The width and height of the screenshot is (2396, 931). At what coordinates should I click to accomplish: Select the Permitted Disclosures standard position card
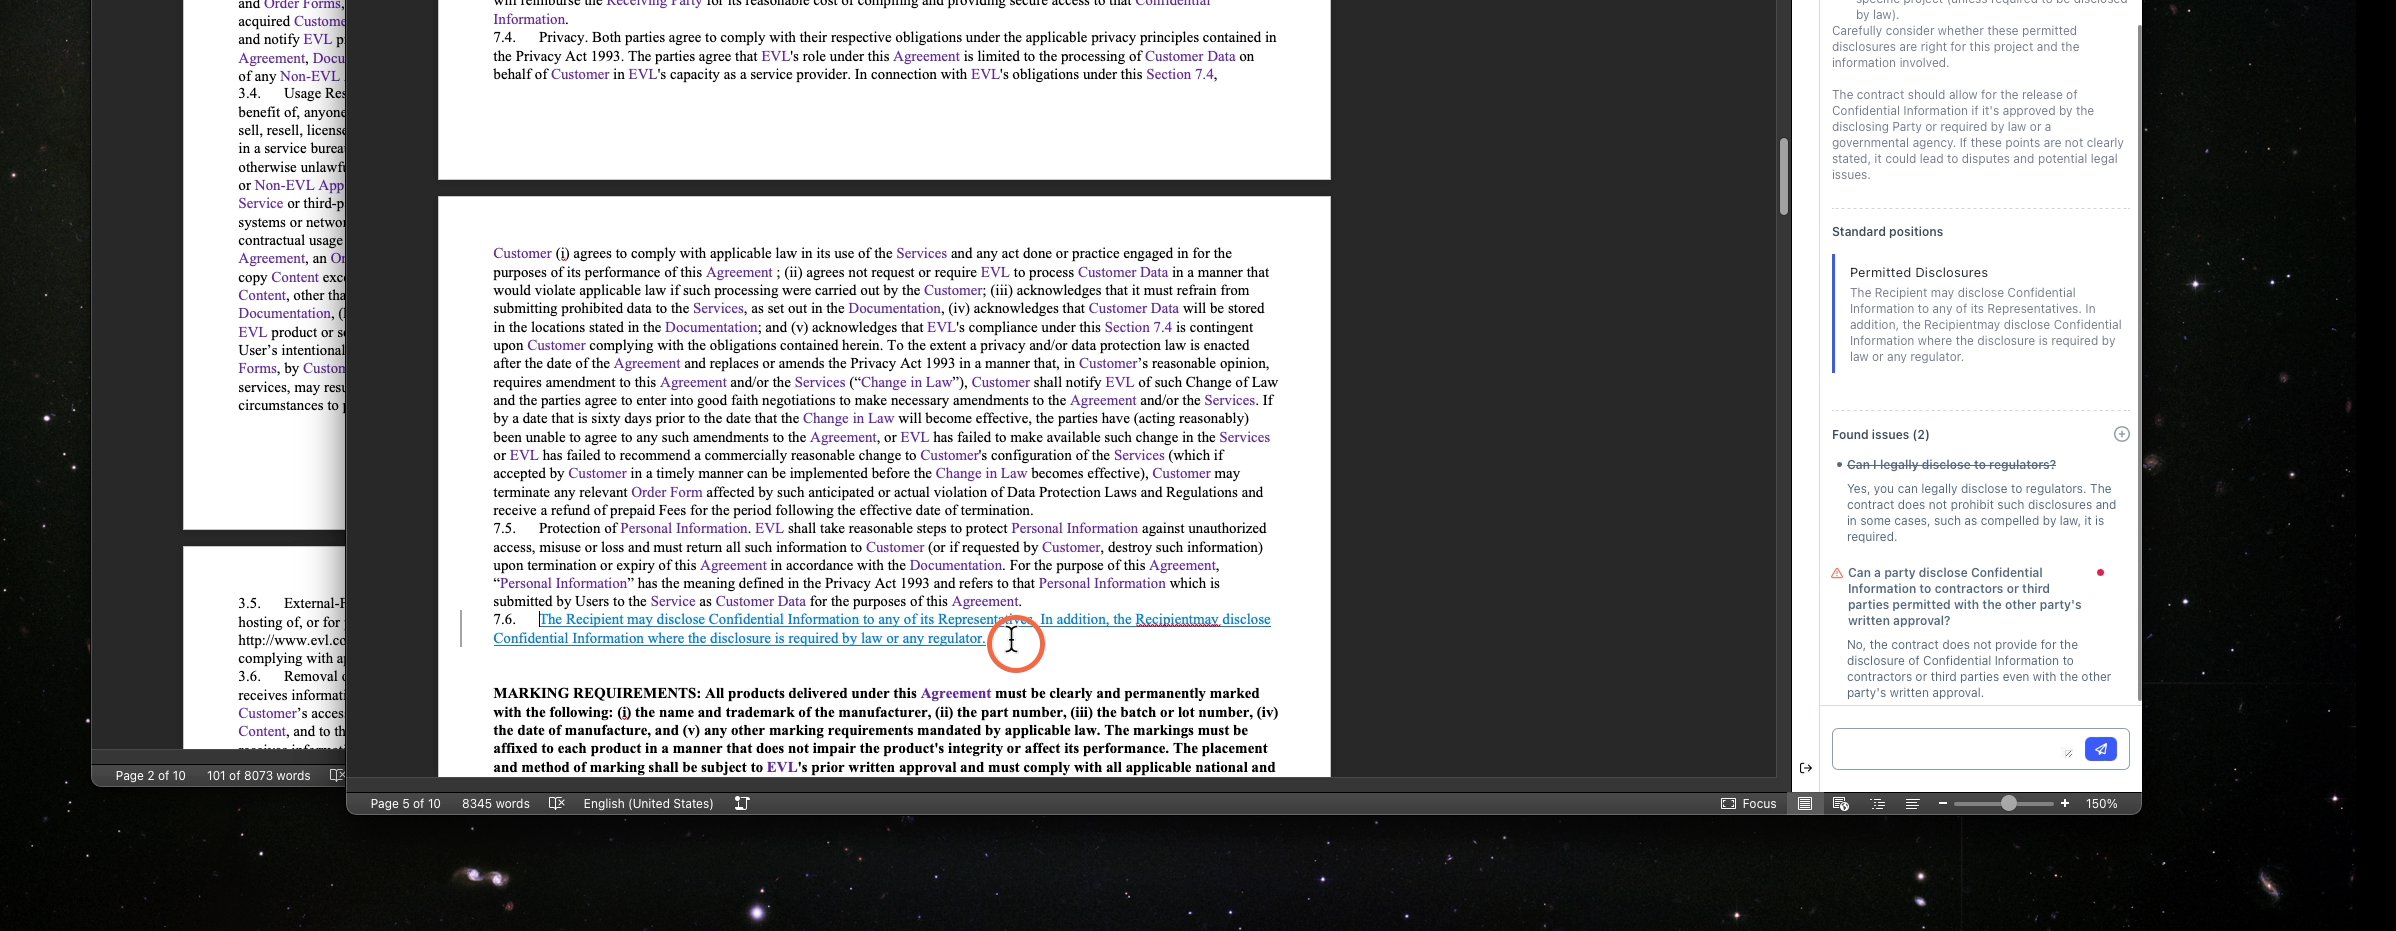coord(1980,314)
